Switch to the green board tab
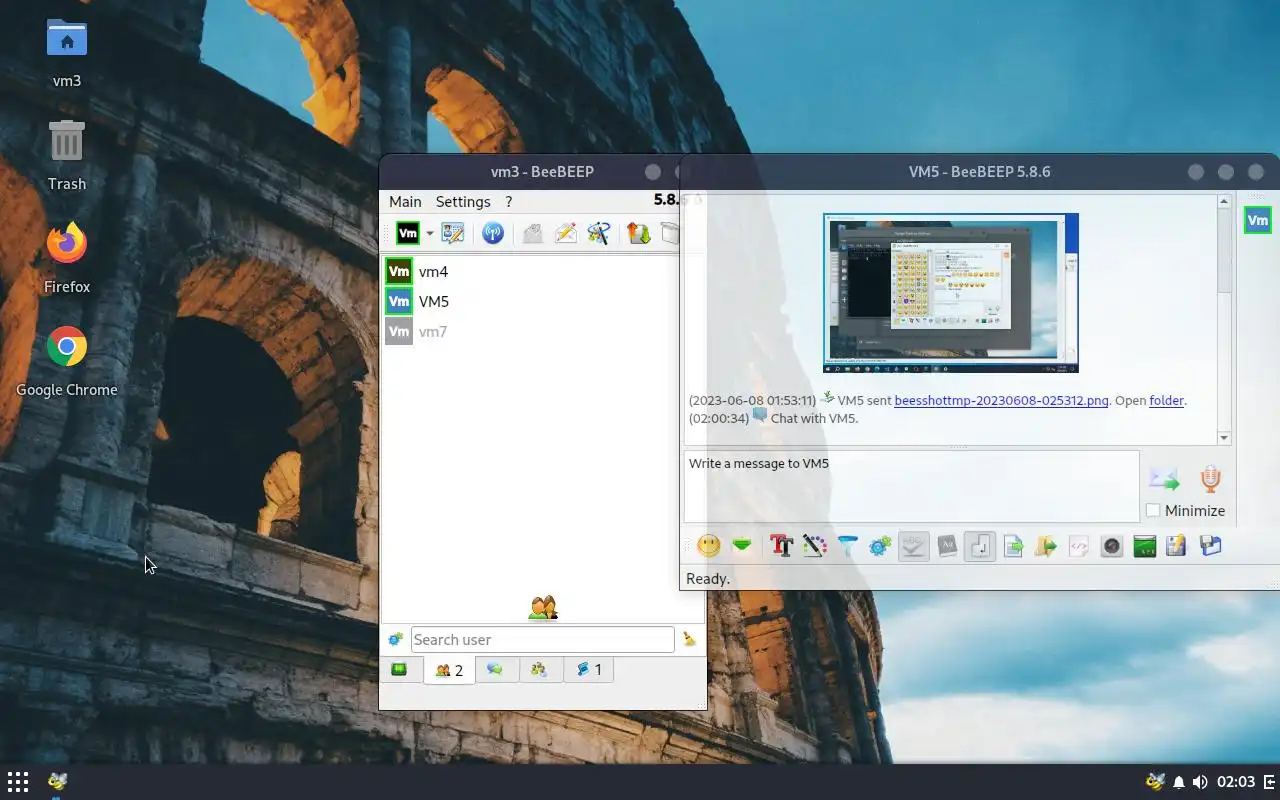The width and height of the screenshot is (1280, 800). coord(400,669)
